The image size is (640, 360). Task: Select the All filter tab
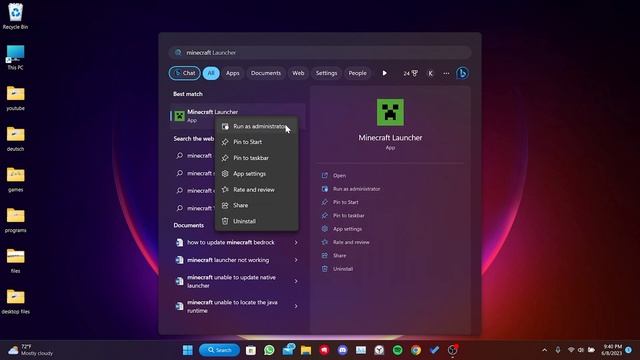pyautogui.click(x=211, y=73)
